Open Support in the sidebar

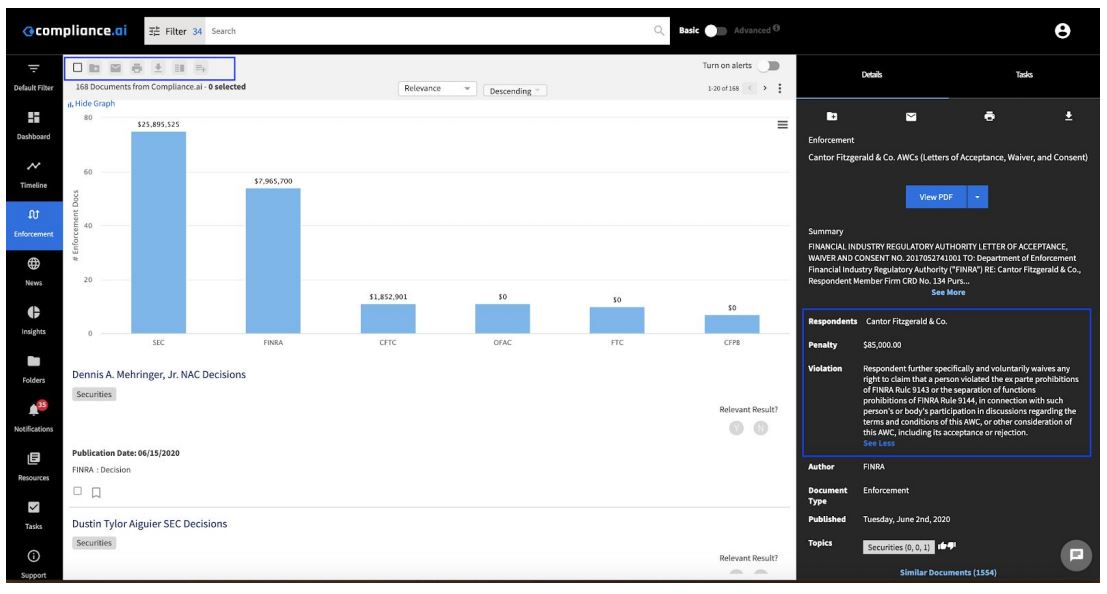pyautogui.click(x=33, y=564)
